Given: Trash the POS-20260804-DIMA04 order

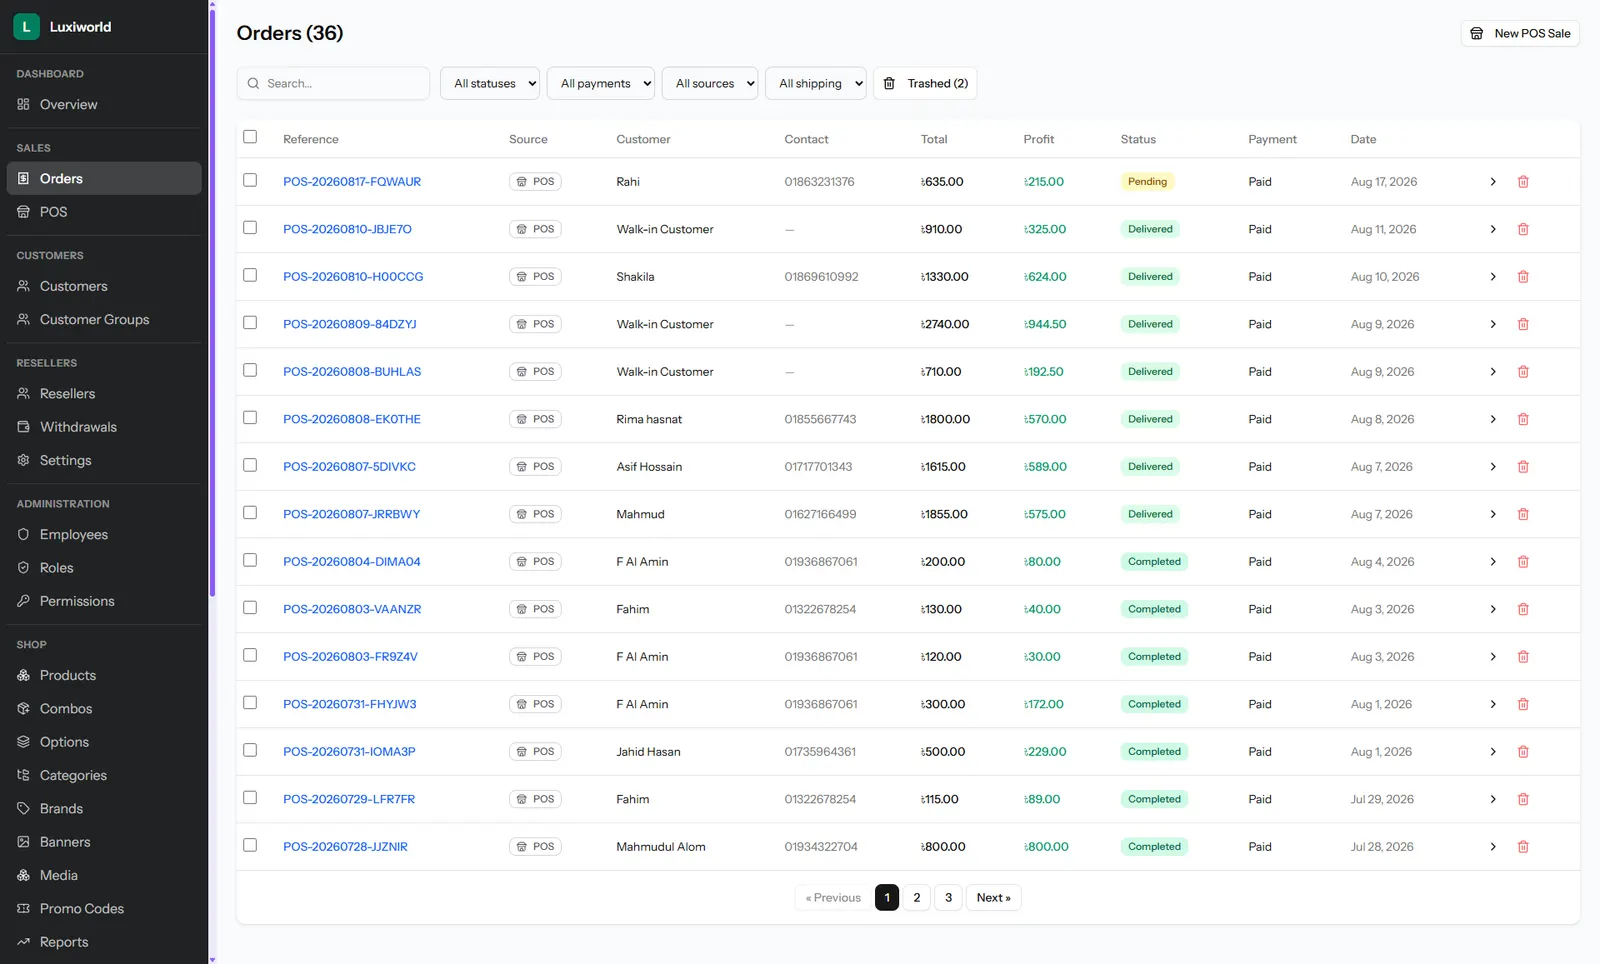Looking at the screenshot, I should (1523, 562).
